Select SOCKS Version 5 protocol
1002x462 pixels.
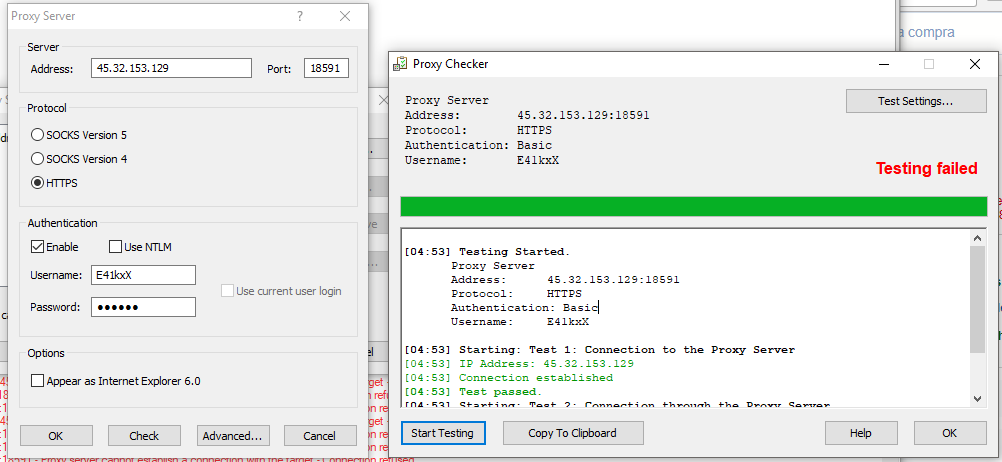point(79,135)
